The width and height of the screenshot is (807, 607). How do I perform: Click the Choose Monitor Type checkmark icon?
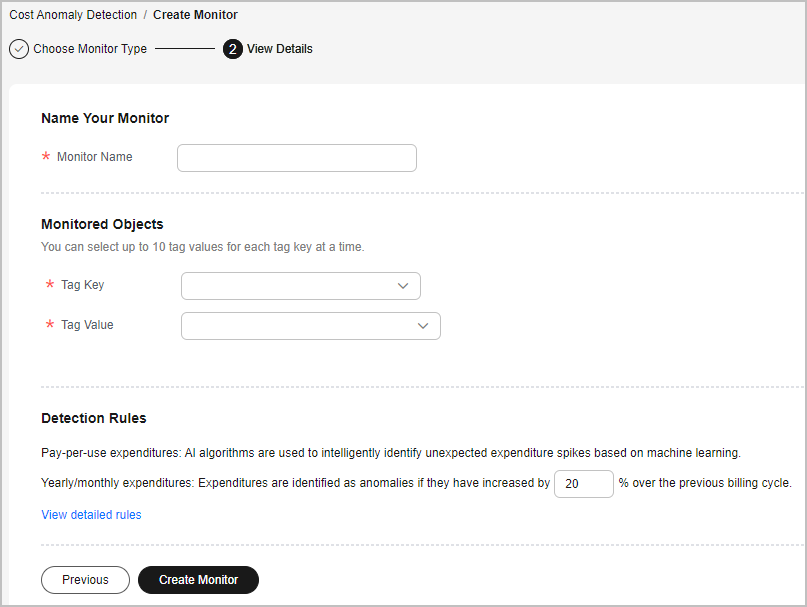coord(19,49)
